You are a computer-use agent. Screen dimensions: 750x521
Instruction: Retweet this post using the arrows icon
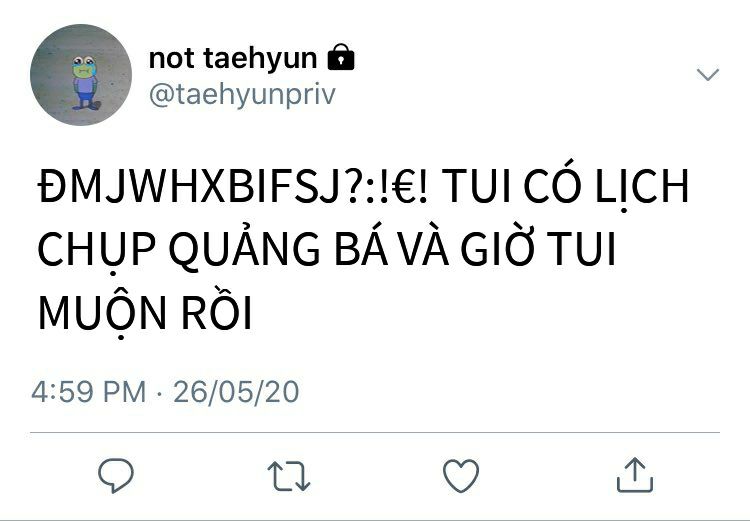[x=289, y=476]
